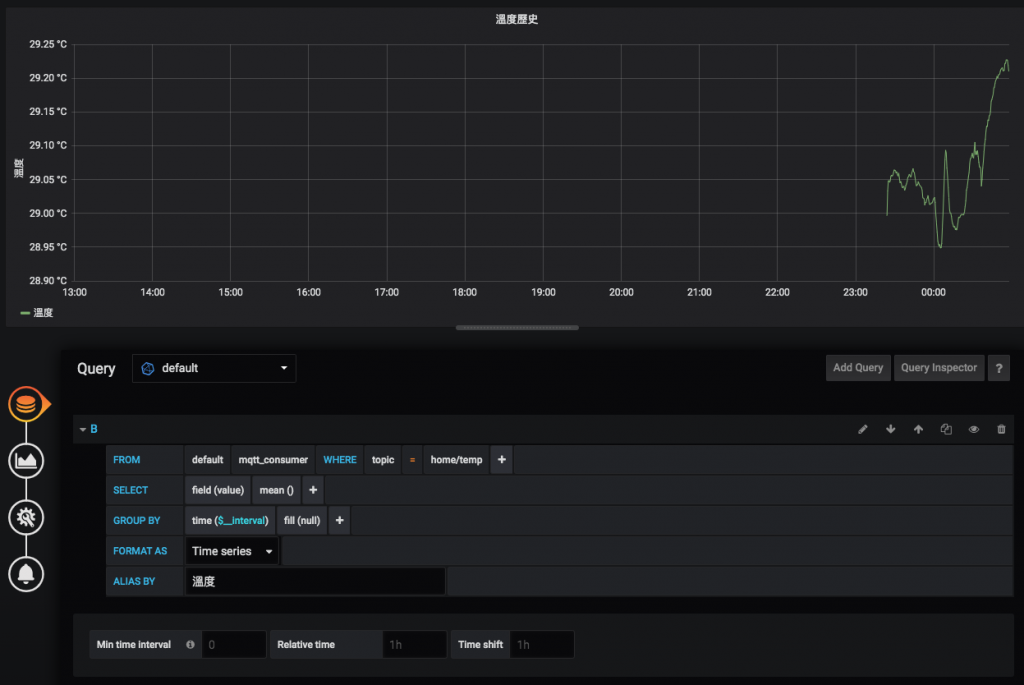This screenshot has width=1024, height=685.
Task: Open the Query Inspector
Action: tap(939, 368)
